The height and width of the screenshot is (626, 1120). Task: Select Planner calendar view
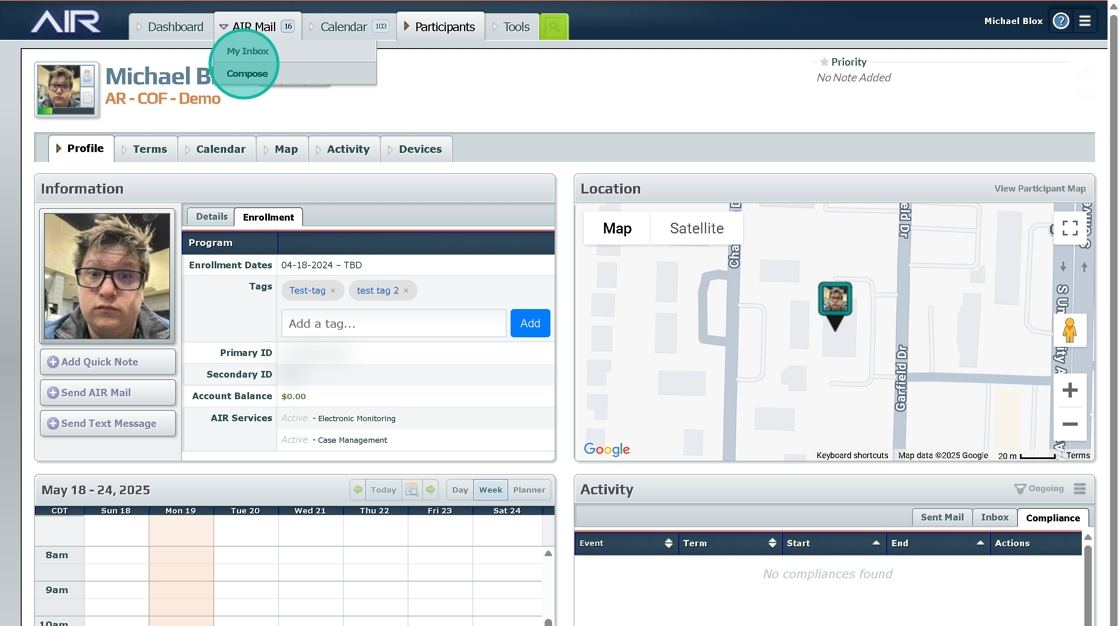(x=529, y=490)
